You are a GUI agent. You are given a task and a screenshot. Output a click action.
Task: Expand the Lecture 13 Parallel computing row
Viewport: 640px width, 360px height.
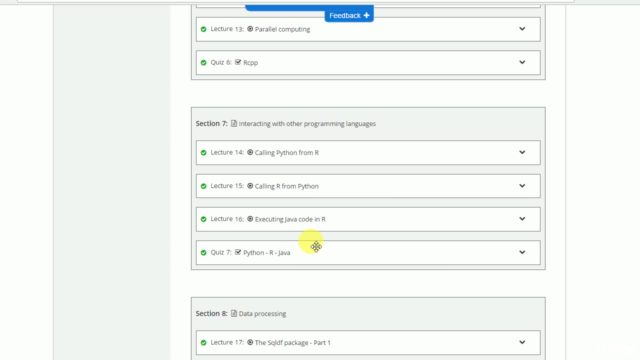(522, 29)
